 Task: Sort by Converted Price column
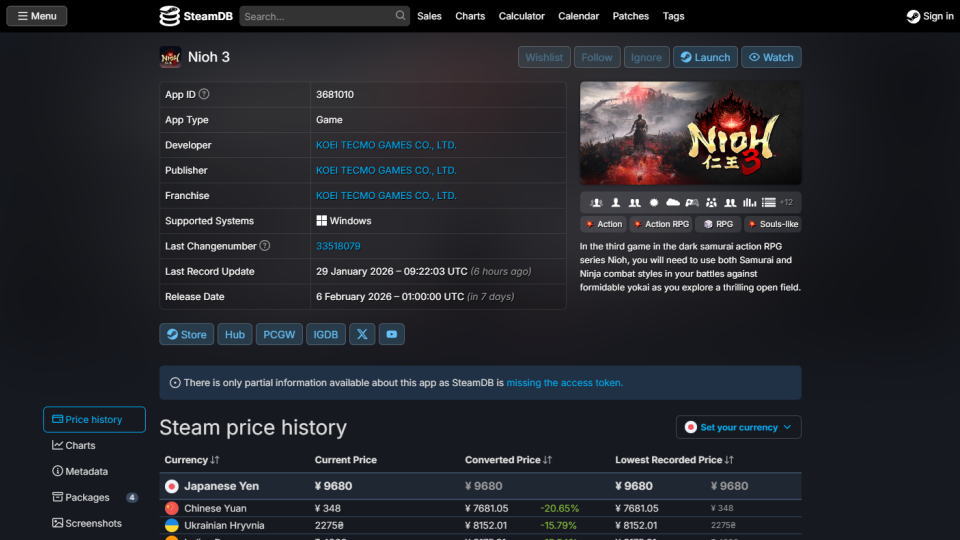pos(508,460)
